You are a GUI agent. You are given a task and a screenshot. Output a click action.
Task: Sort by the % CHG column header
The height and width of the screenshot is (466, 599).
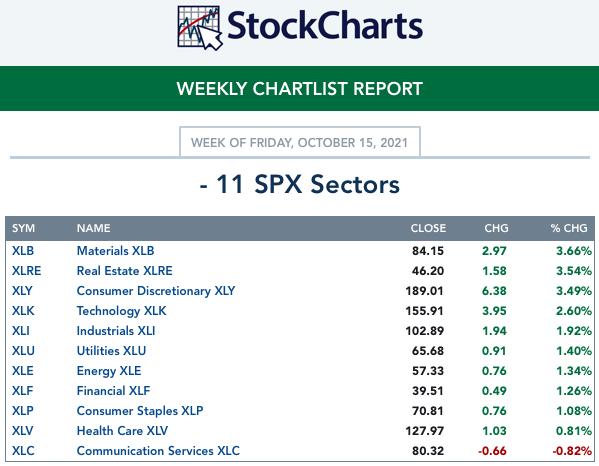tap(569, 228)
